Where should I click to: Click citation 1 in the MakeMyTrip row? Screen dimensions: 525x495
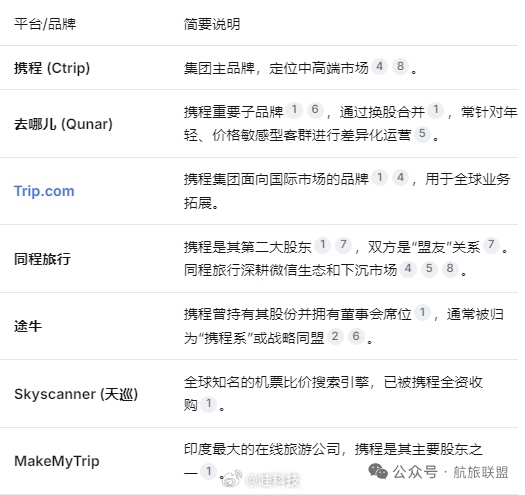point(209,472)
